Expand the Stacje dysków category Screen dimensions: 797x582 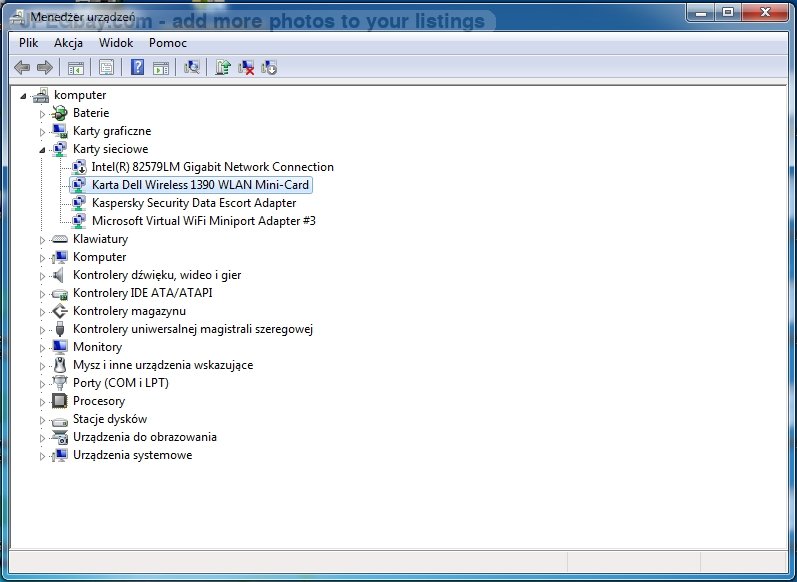42,420
